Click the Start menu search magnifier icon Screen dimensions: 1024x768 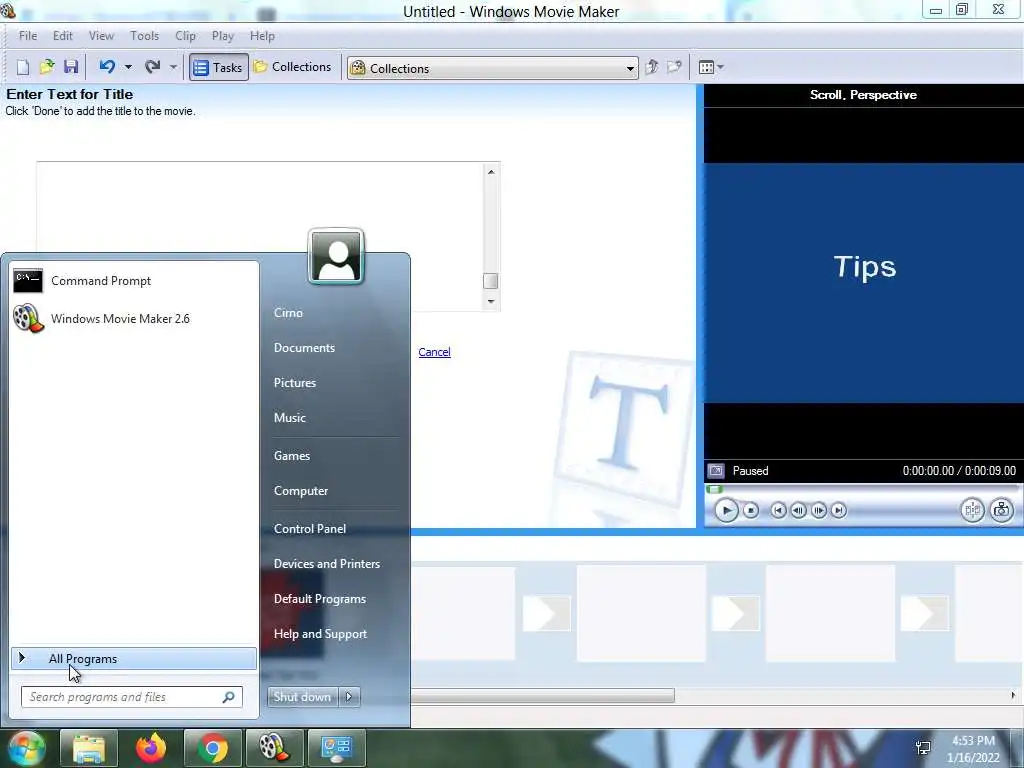[229, 697]
